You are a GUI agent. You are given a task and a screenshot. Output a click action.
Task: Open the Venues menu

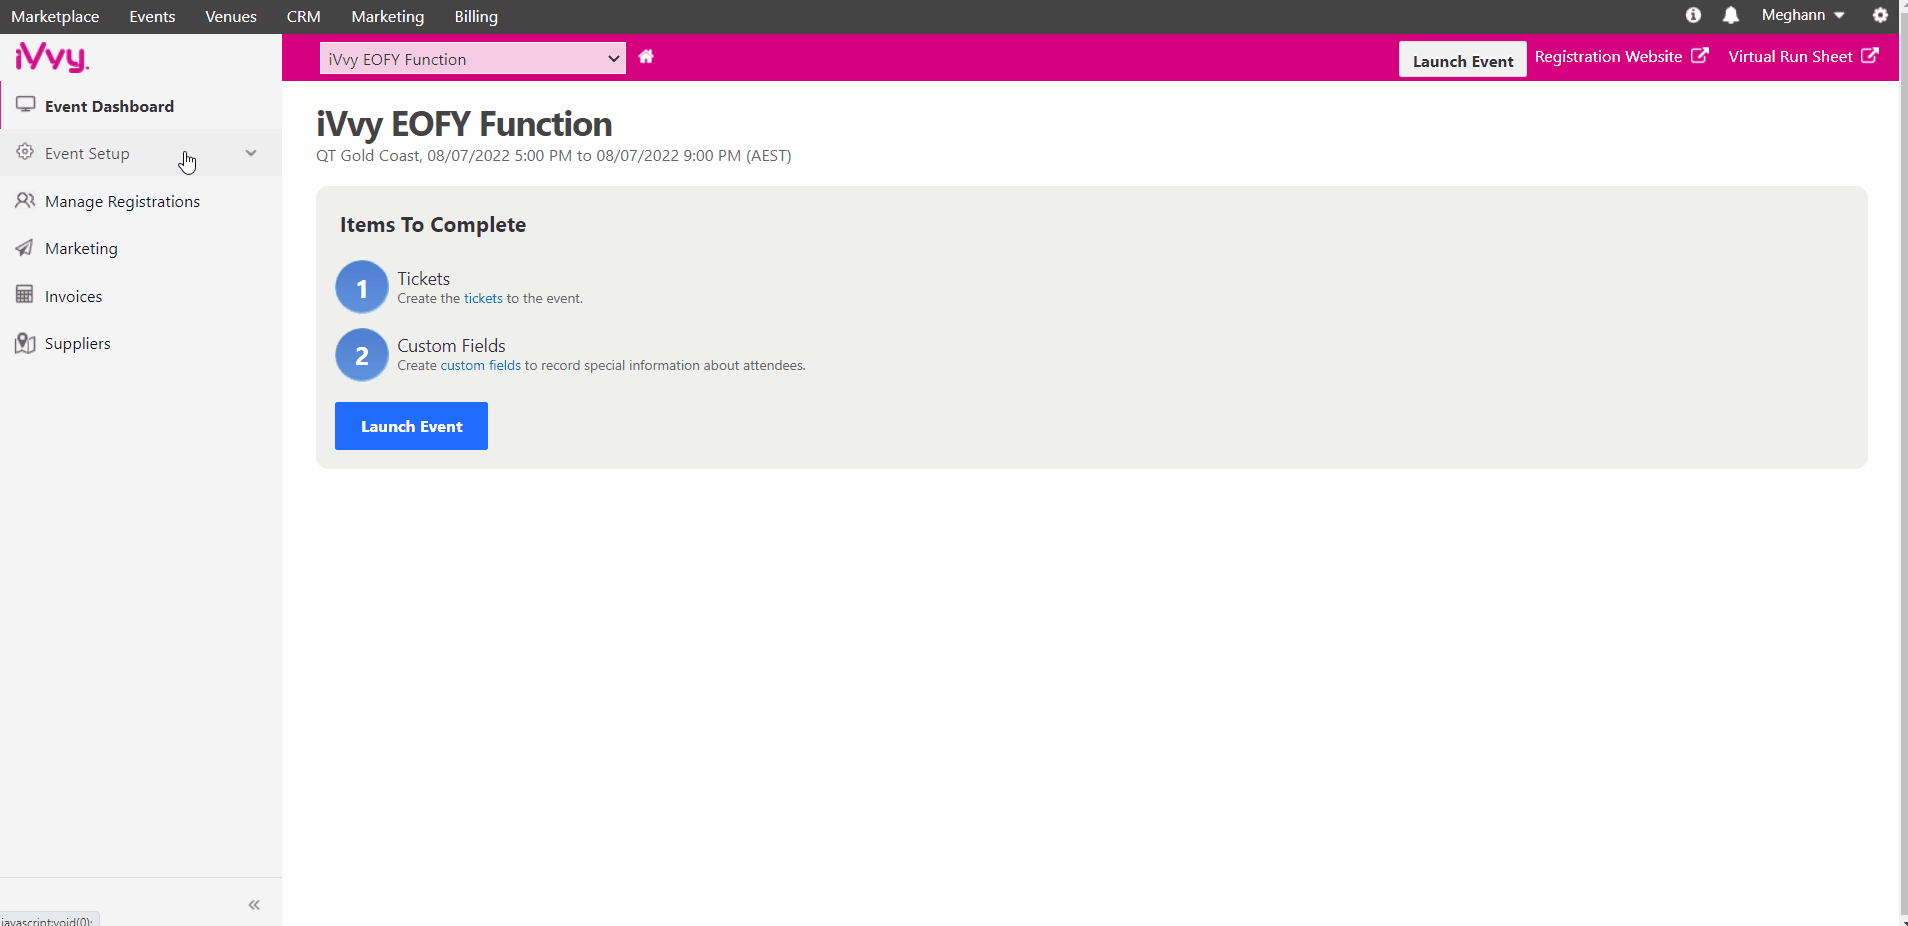coord(231,16)
